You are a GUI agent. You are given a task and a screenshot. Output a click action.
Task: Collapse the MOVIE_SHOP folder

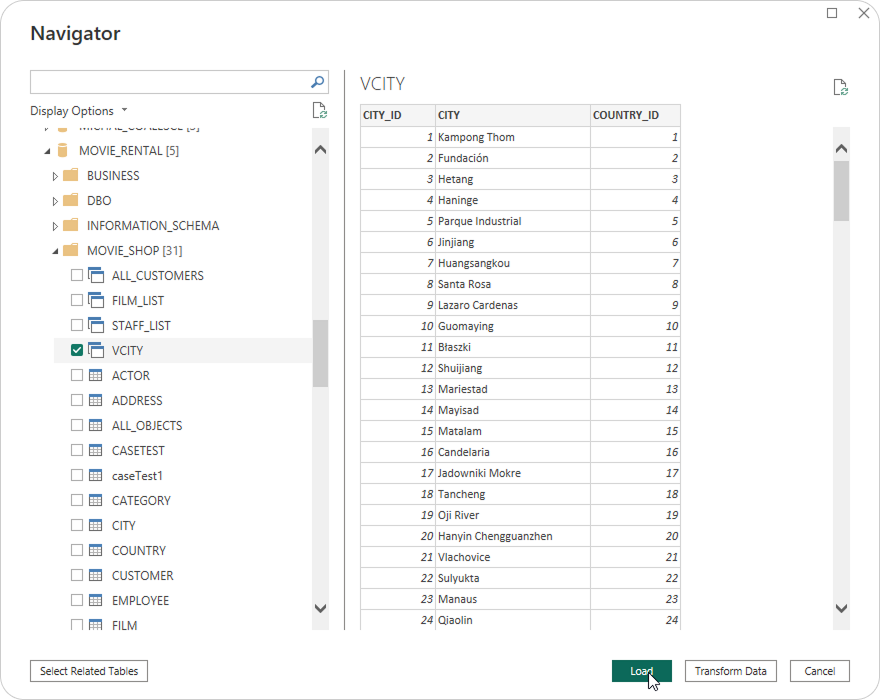click(x=56, y=251)
